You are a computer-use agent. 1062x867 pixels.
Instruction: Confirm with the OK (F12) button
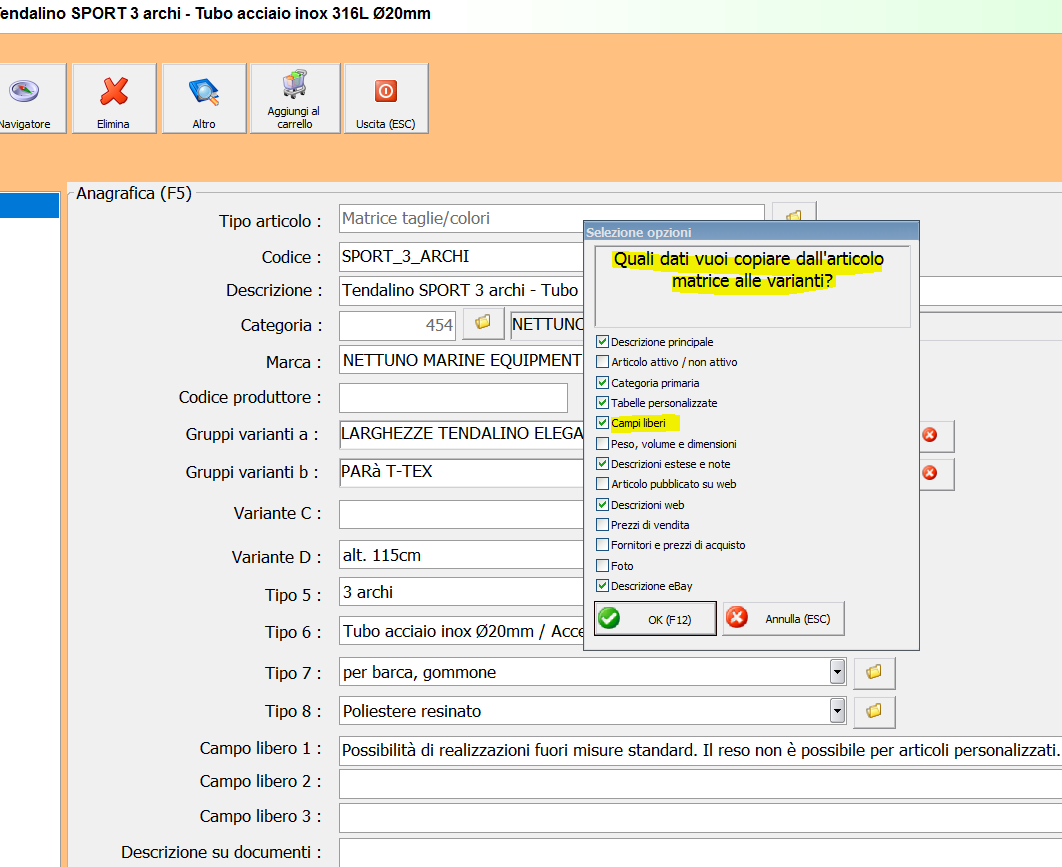coord(655,618)
